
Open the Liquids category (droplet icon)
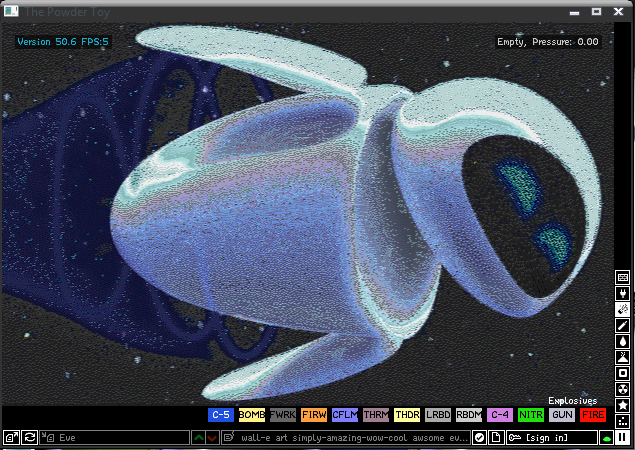pos(622,341)
